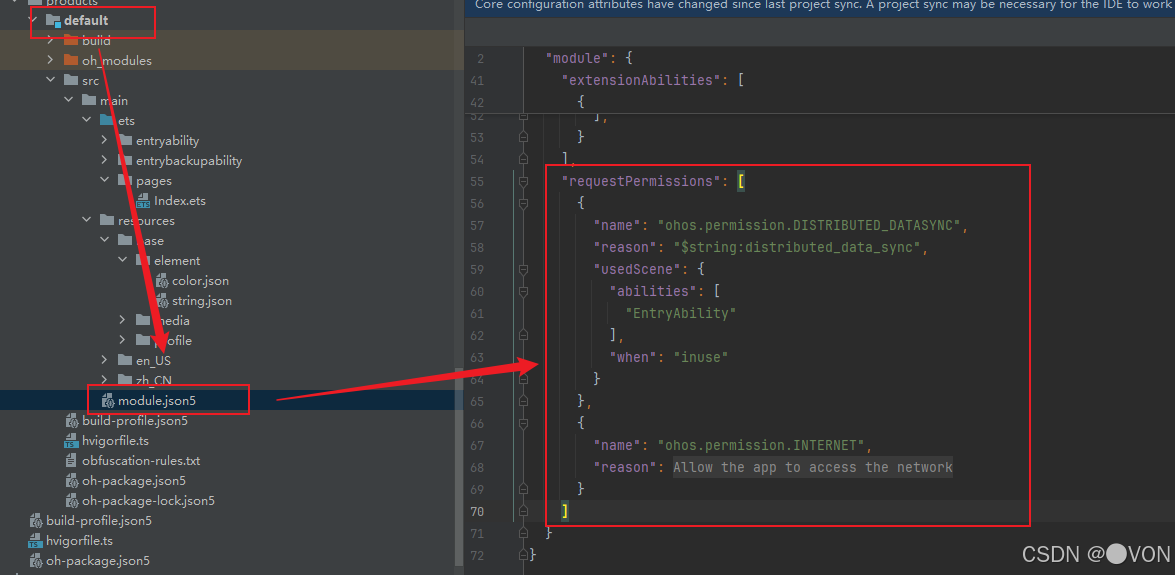Expand the entryability folder chevron
The width and height of the screenshot is (1175, 575).
104,140
